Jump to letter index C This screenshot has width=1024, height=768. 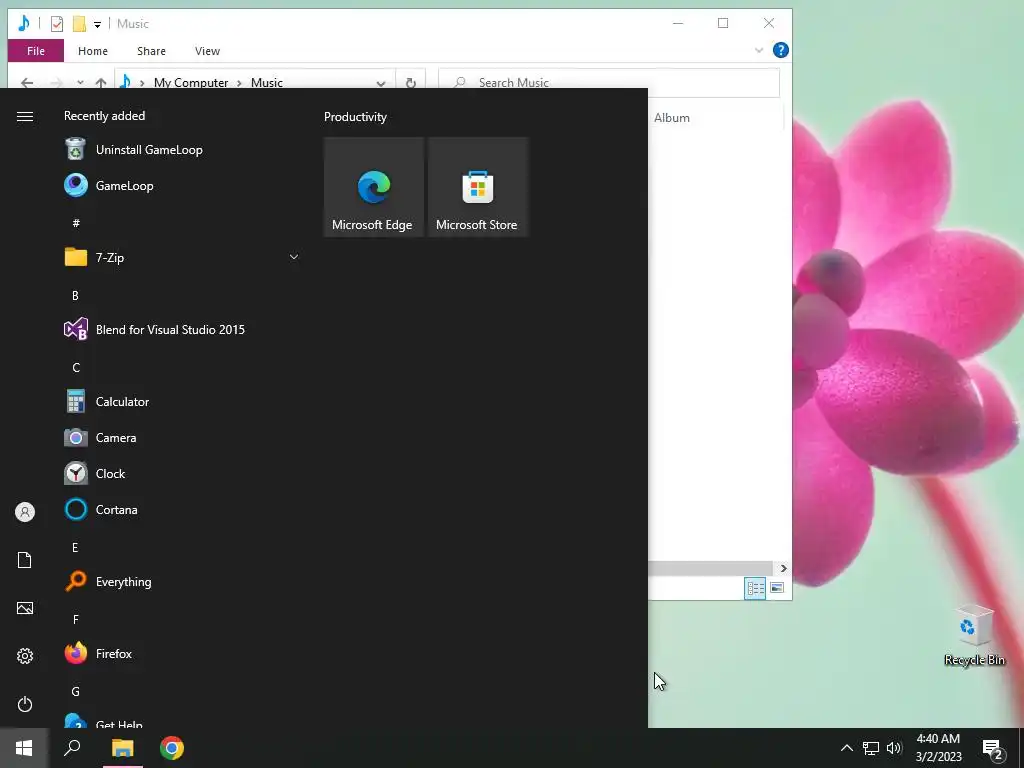click(76, 368)
